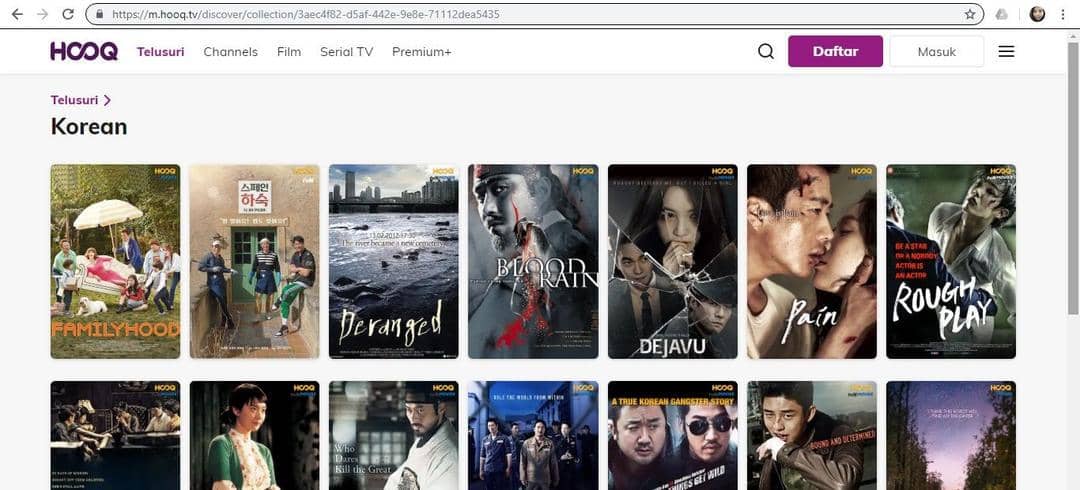
Task: Click the Masuk login button
Action: click(936, 52)
